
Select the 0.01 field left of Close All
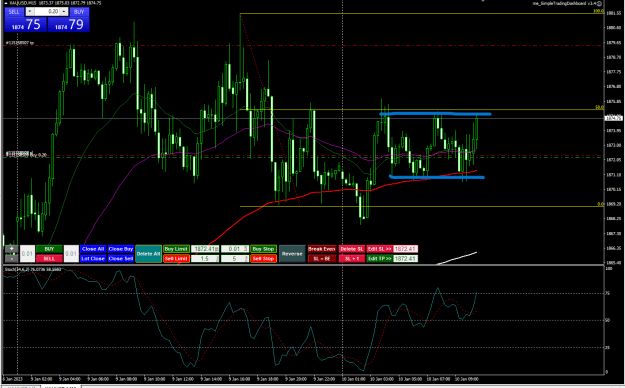[x=71, y=254]
